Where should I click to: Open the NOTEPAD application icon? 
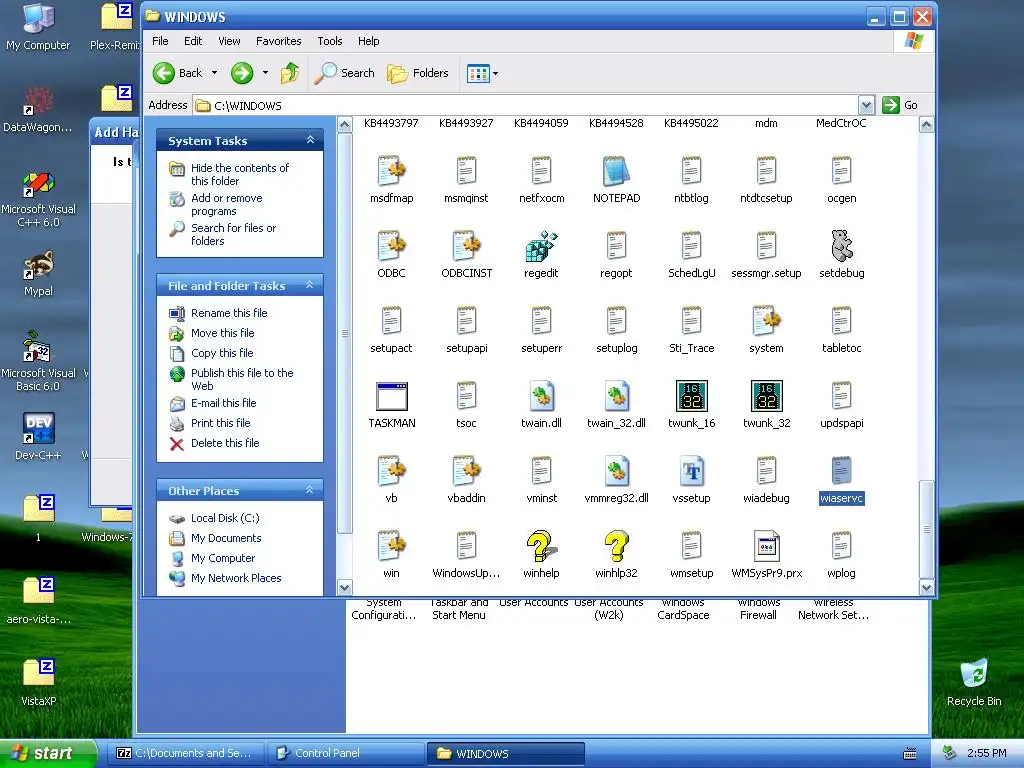(x=616, y=172)
